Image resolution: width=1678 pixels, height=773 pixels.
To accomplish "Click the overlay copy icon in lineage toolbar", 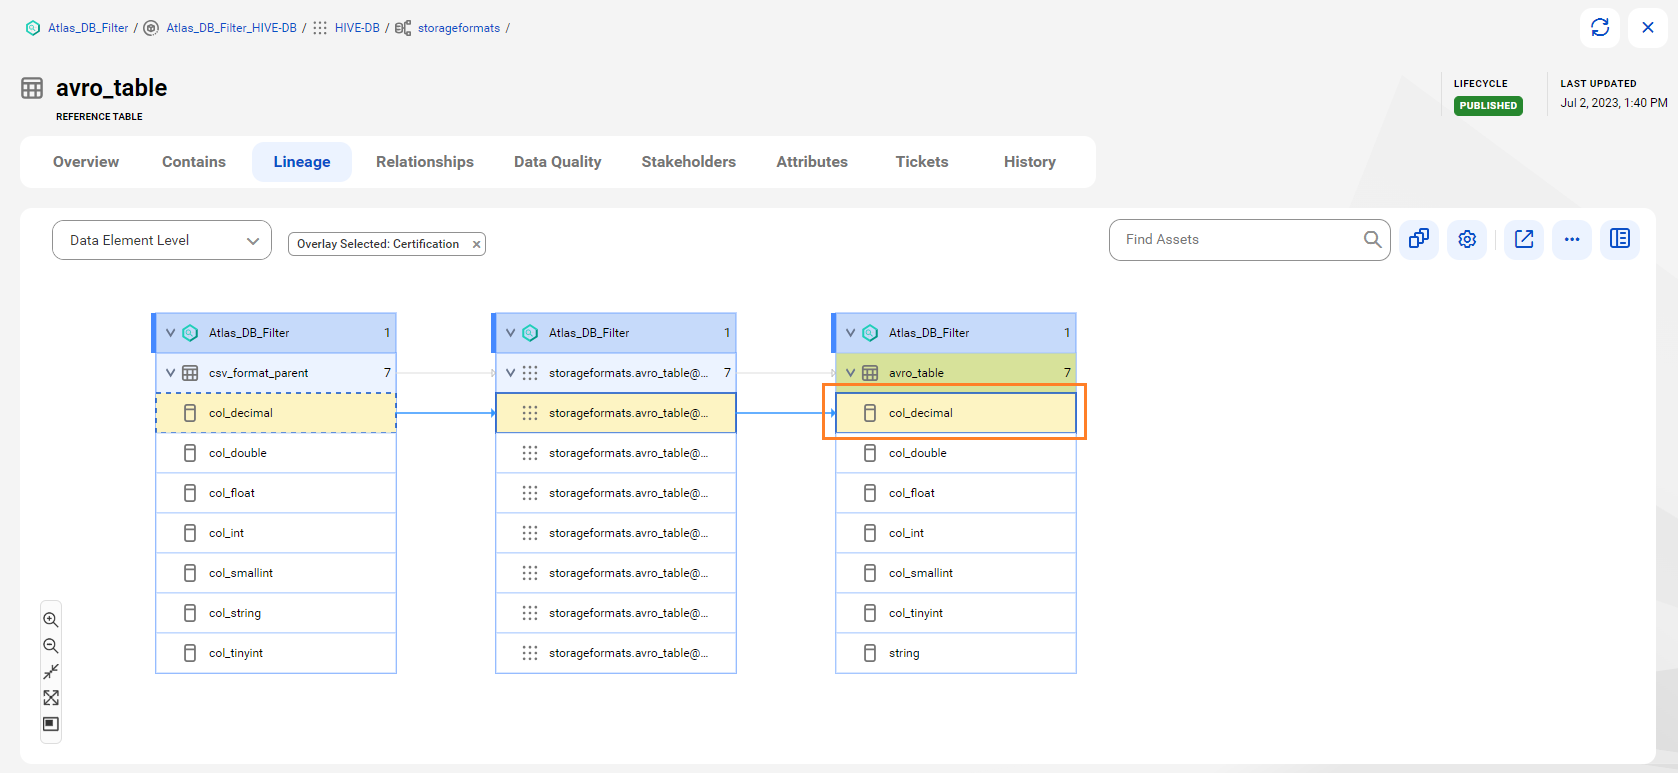I will coord(1418,239).
